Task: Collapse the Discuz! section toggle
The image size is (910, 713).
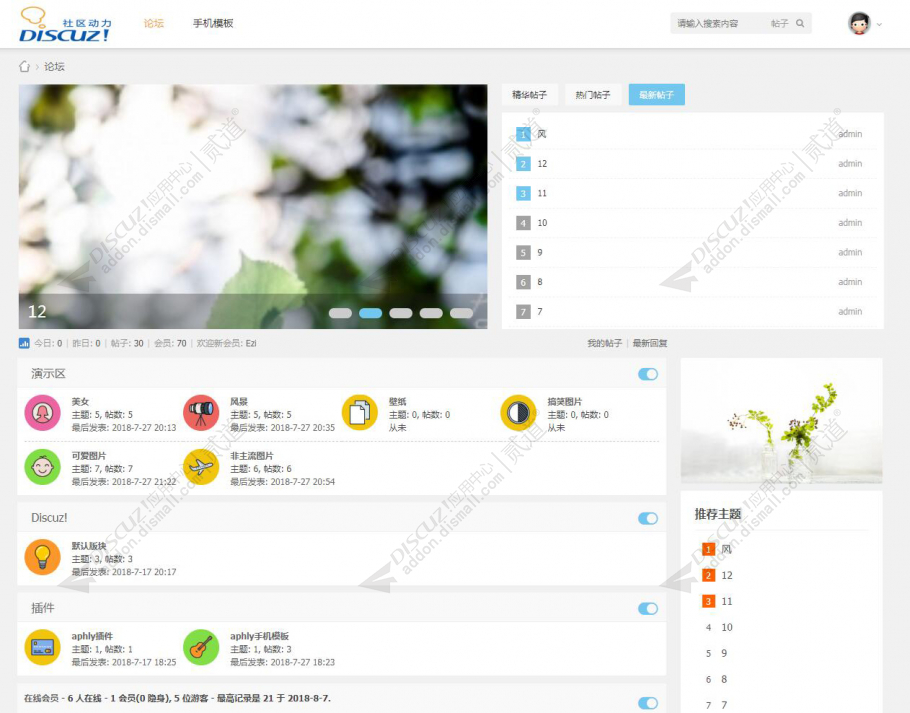Action: (x=648, y=519)
